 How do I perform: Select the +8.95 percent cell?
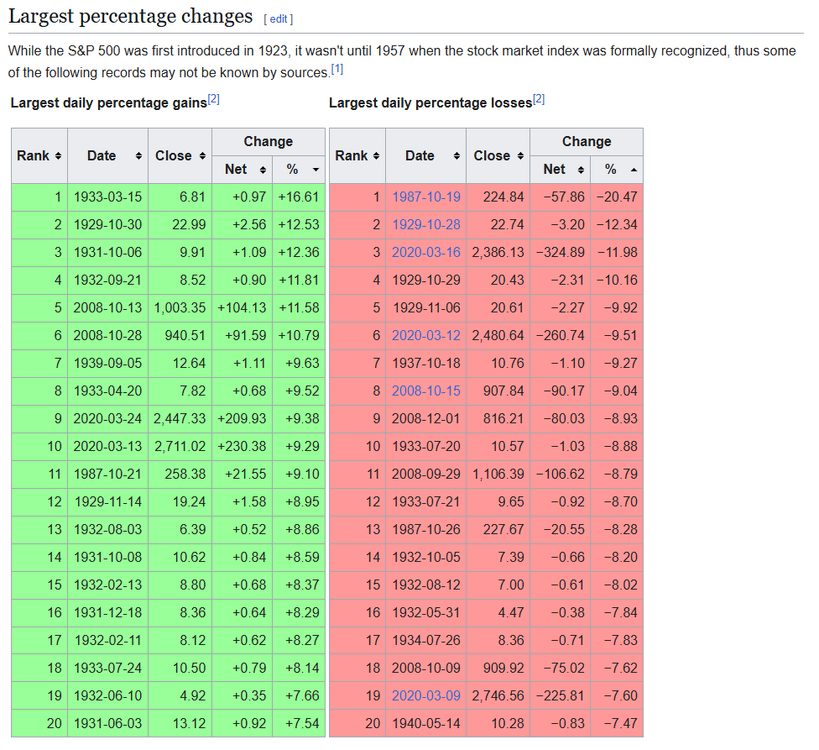299,501
